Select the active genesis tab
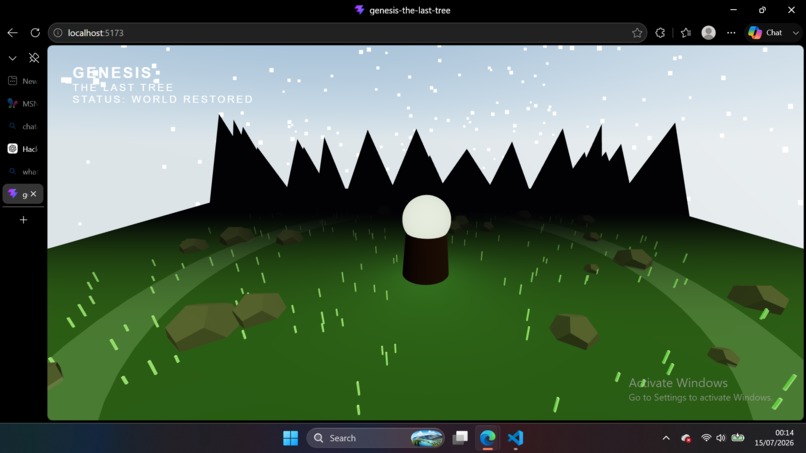Image resolution: width=806 pixels, height=453 pixels. (x=17, y=194)
